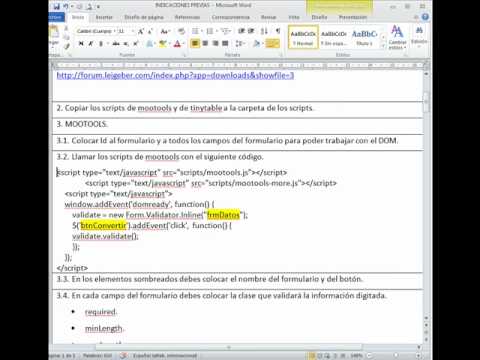This screenshot has width=480, height=360.
Task: Click the Align Right icon
Action: tap(215, 43)
